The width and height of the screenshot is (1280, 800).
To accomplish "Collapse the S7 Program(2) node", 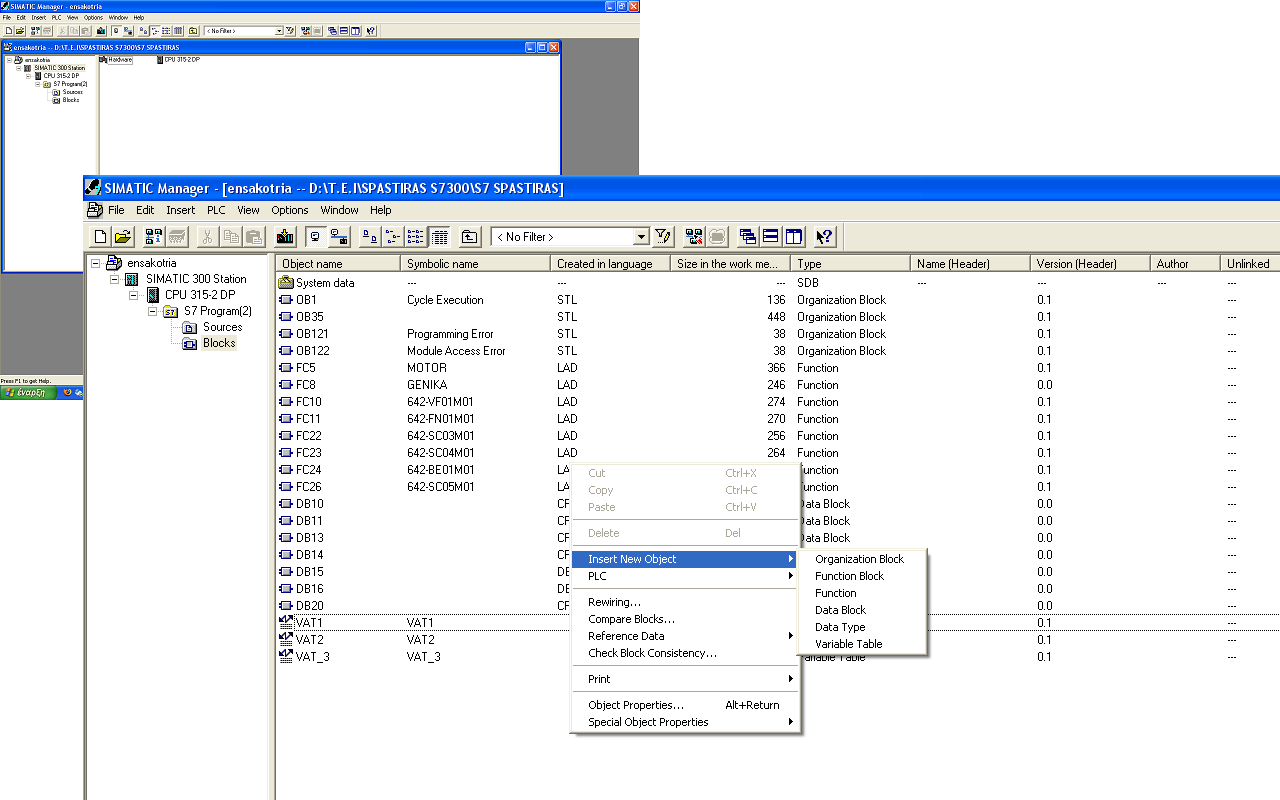I will point(153,311).
